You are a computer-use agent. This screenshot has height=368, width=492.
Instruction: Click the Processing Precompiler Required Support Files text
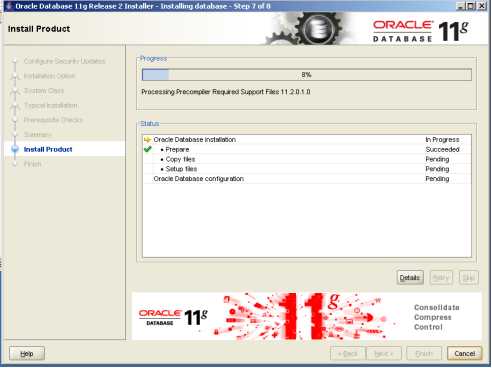click(226, 92)
